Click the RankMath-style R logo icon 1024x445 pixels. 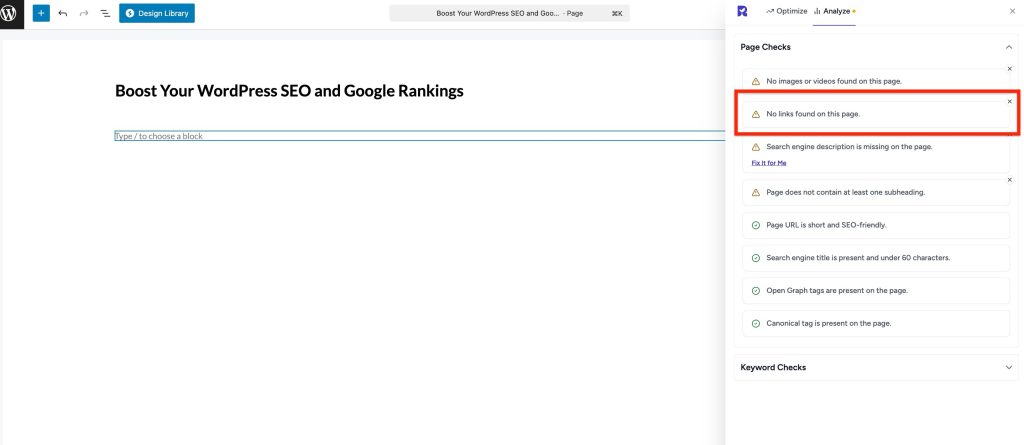(742, 11)
